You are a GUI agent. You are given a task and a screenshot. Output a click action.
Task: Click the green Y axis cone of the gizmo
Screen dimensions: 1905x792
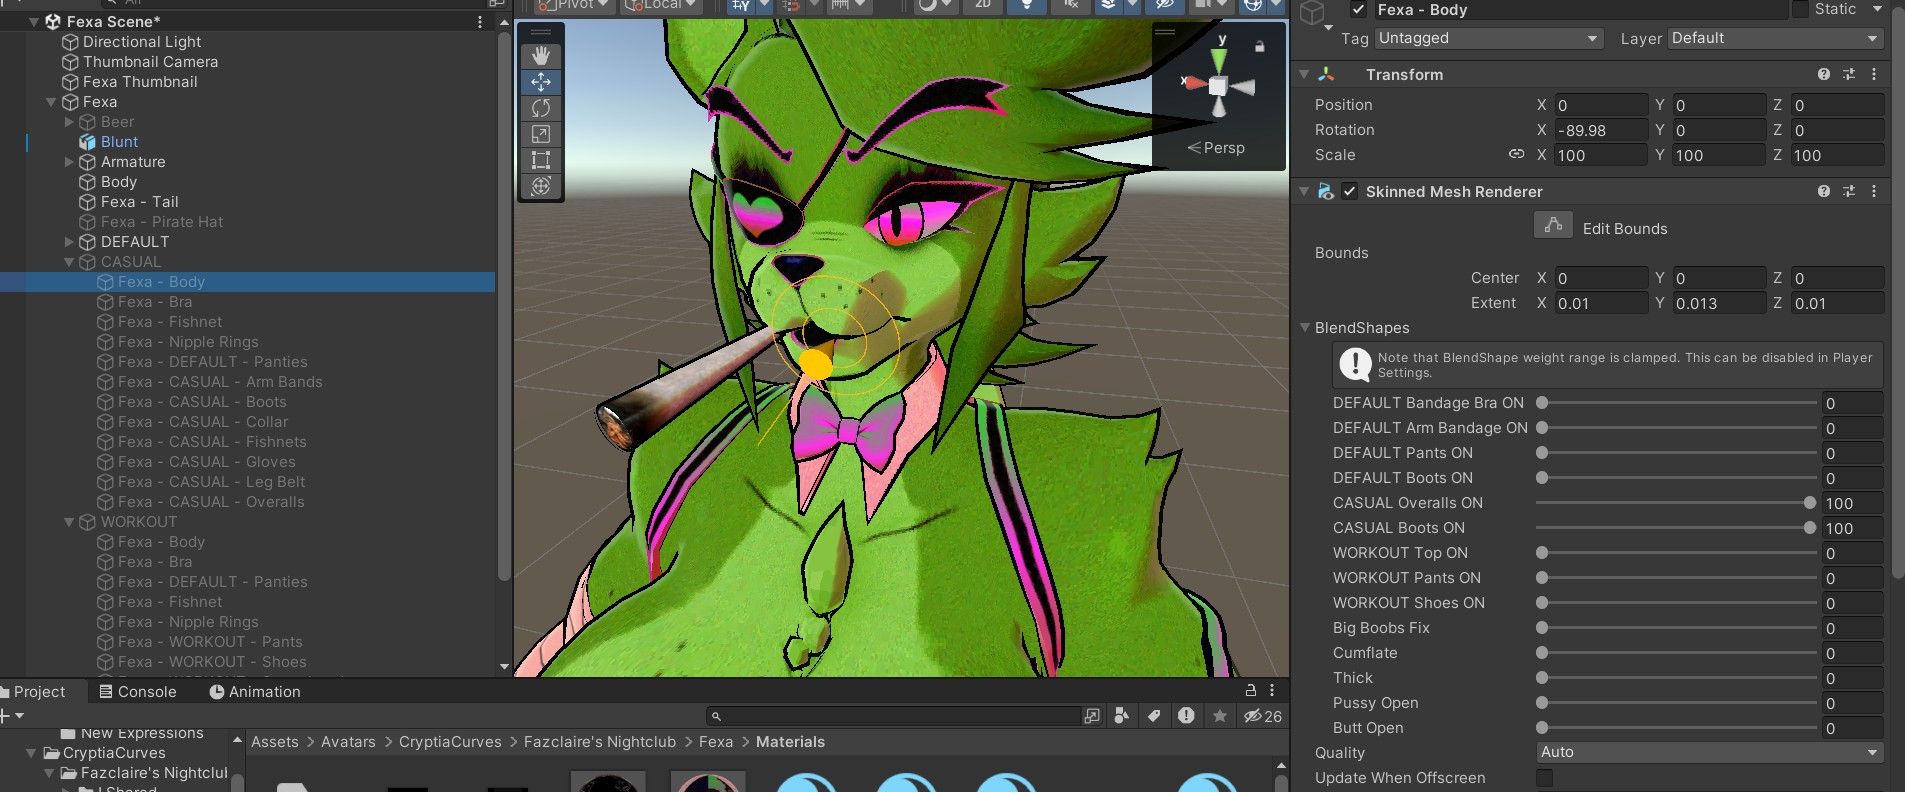point(1219,61)
